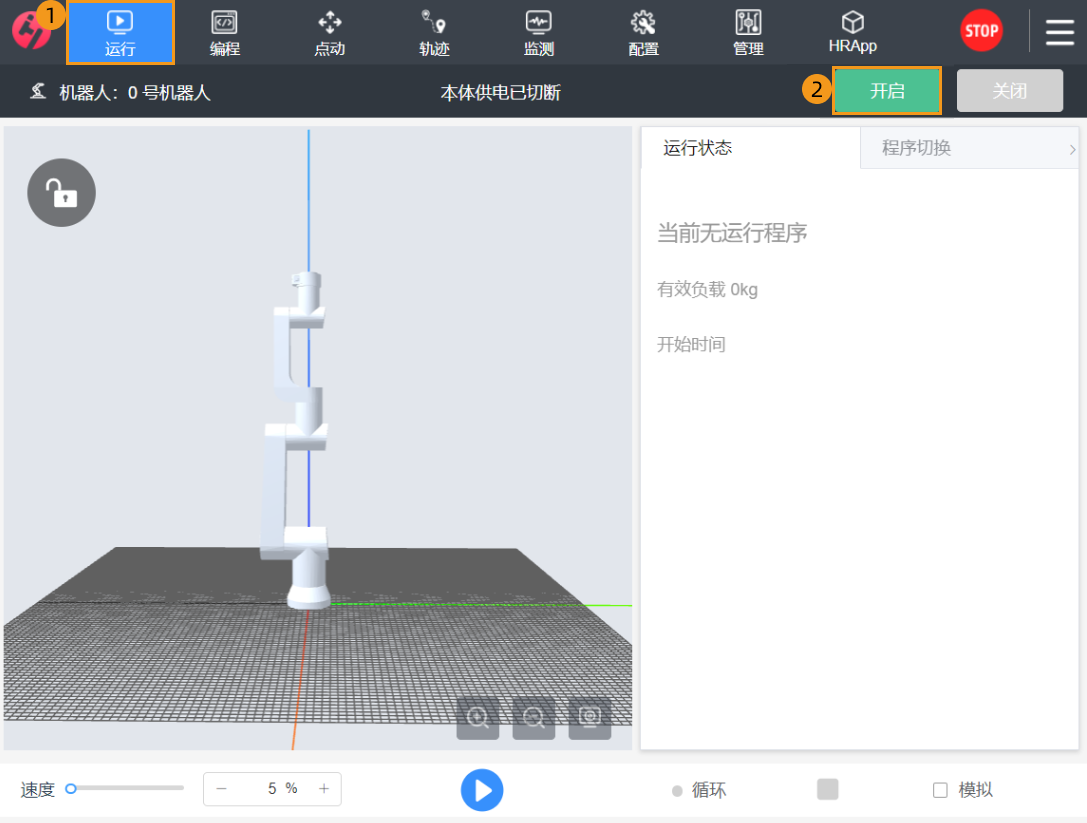Open the 配置 configuration section
The image size is (1087, 823).
[x=643, y=33]
